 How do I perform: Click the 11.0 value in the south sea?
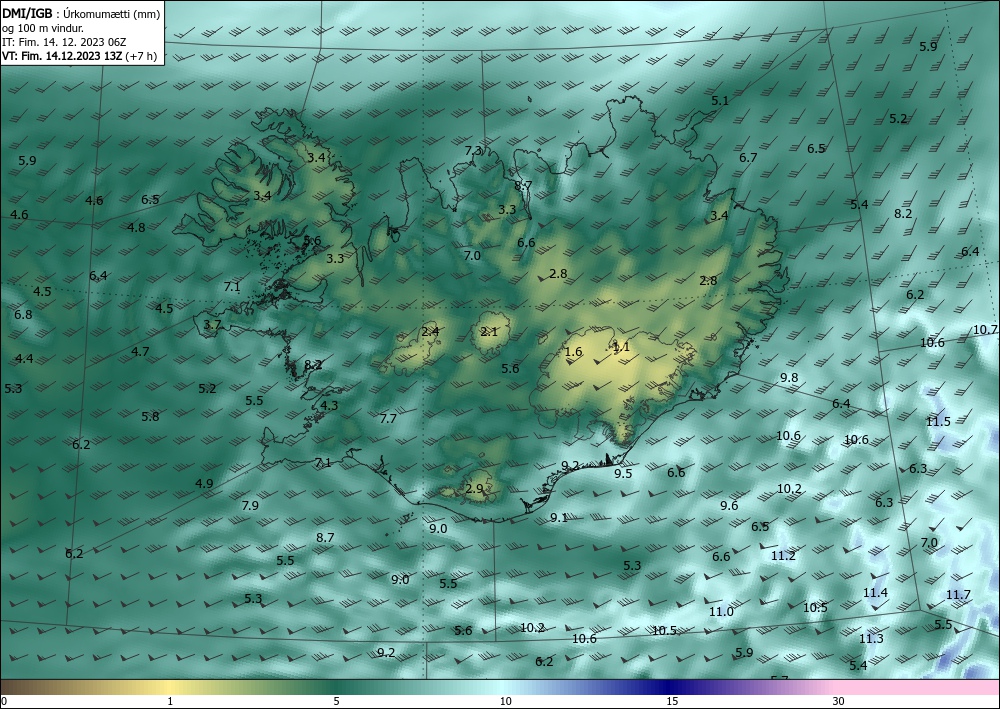tap(721, 611)
